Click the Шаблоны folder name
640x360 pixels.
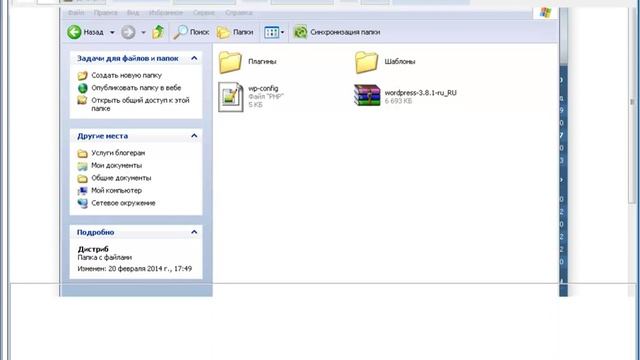coord(400,62)
